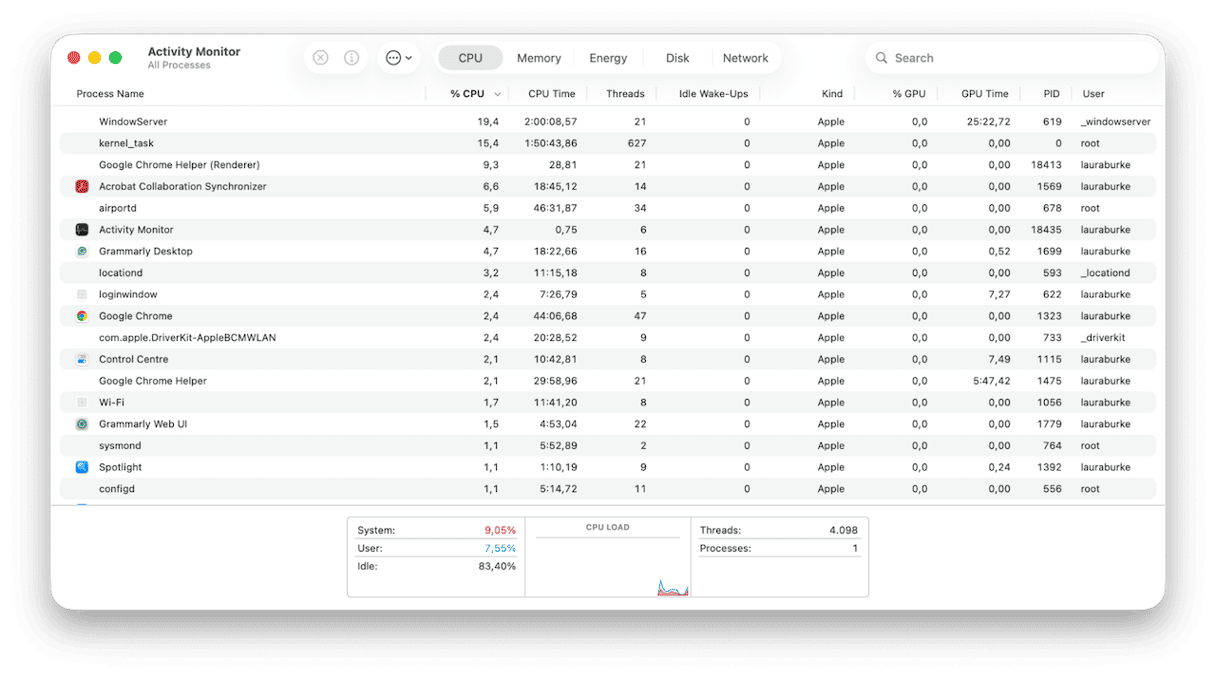Click the Grammarly Desktop app icon
The image size is (1216, 677).
tap(83, 251)
